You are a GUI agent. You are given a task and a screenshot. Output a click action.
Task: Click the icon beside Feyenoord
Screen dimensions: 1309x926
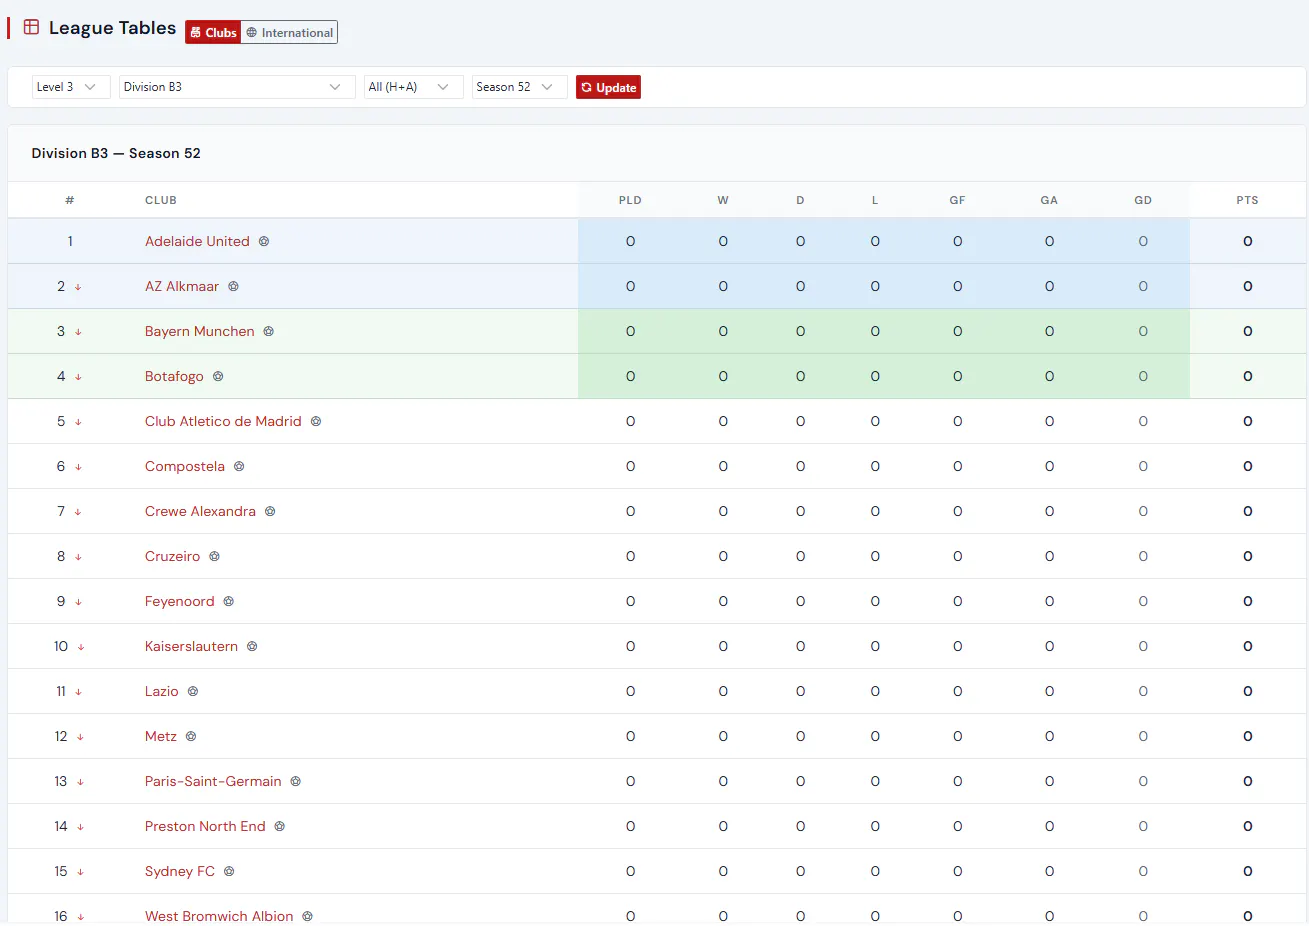pyautogui.click(x=229, y=601)
